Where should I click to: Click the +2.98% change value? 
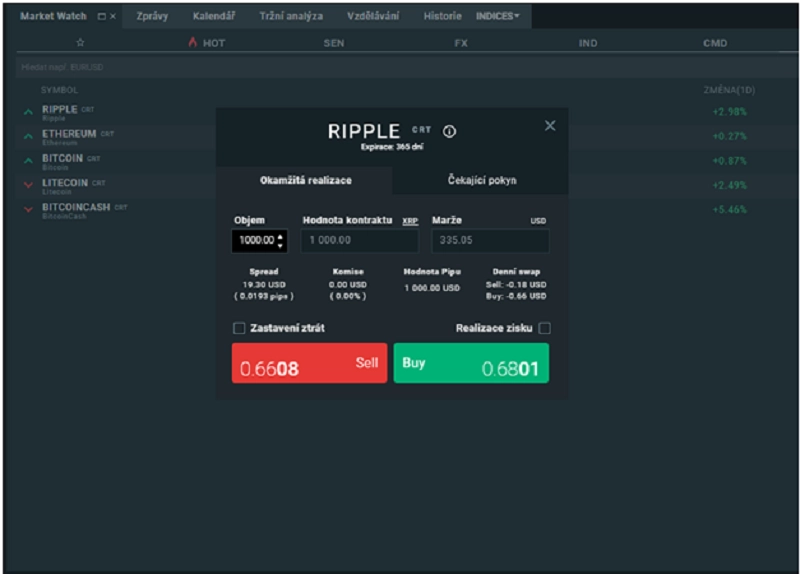[730, 112]
